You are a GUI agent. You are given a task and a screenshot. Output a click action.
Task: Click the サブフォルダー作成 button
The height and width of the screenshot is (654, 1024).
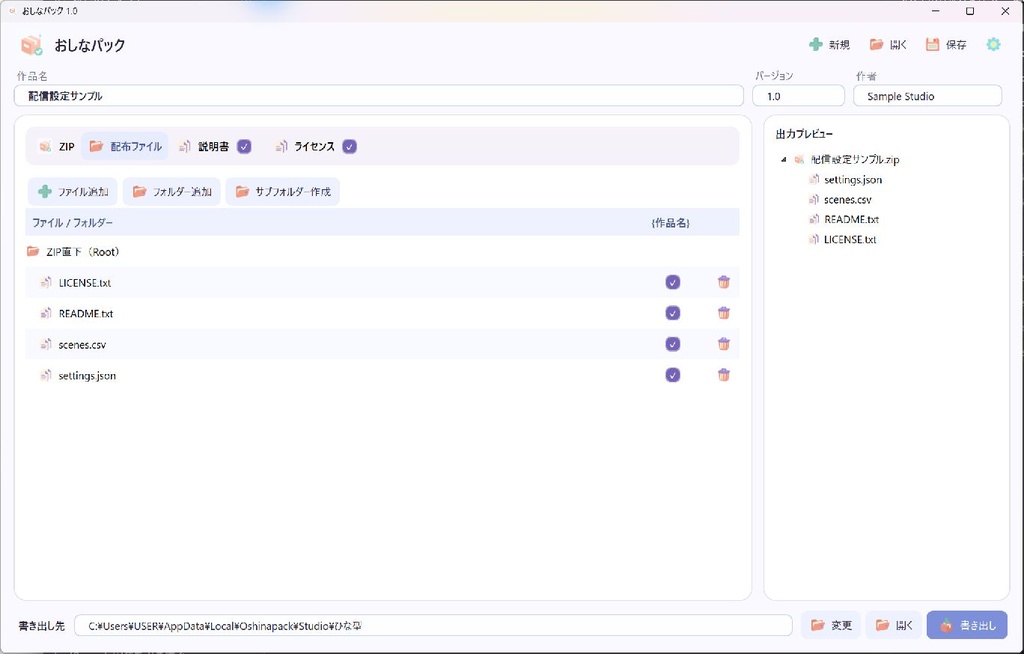tap(283, 191)
